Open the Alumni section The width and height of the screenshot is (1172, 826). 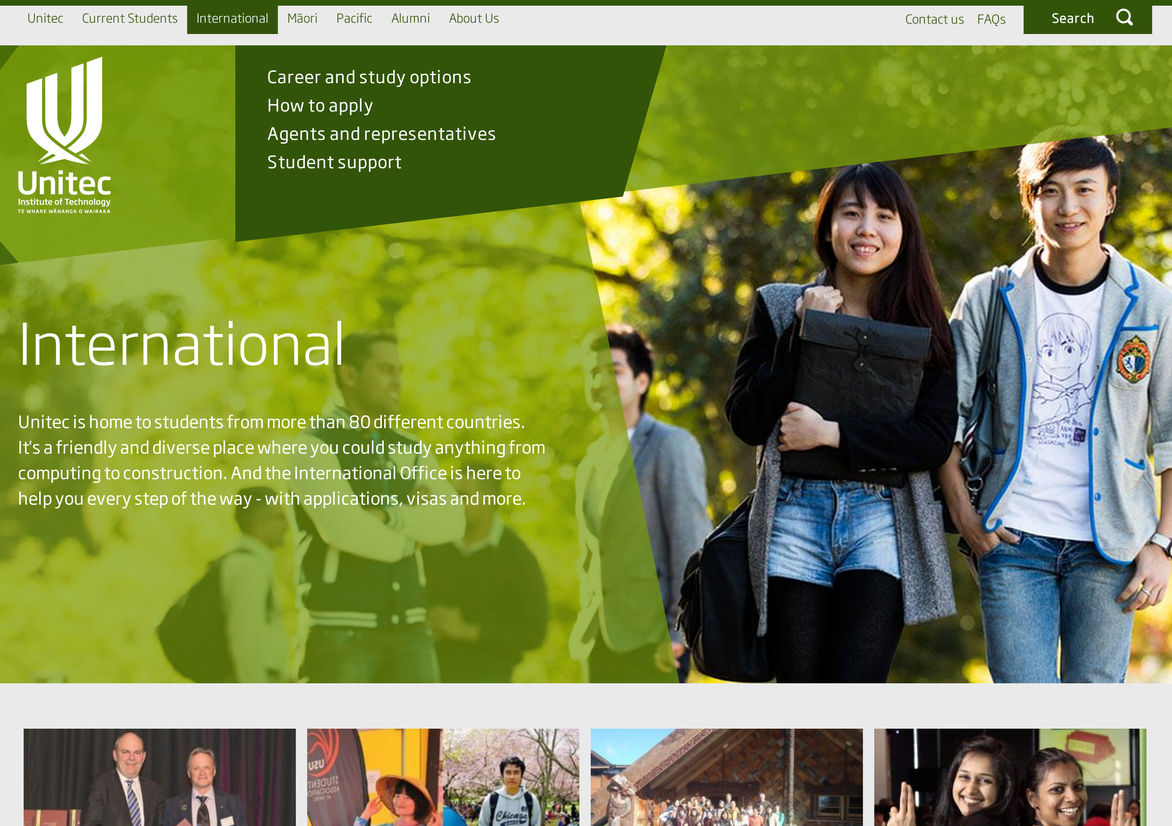410,19
